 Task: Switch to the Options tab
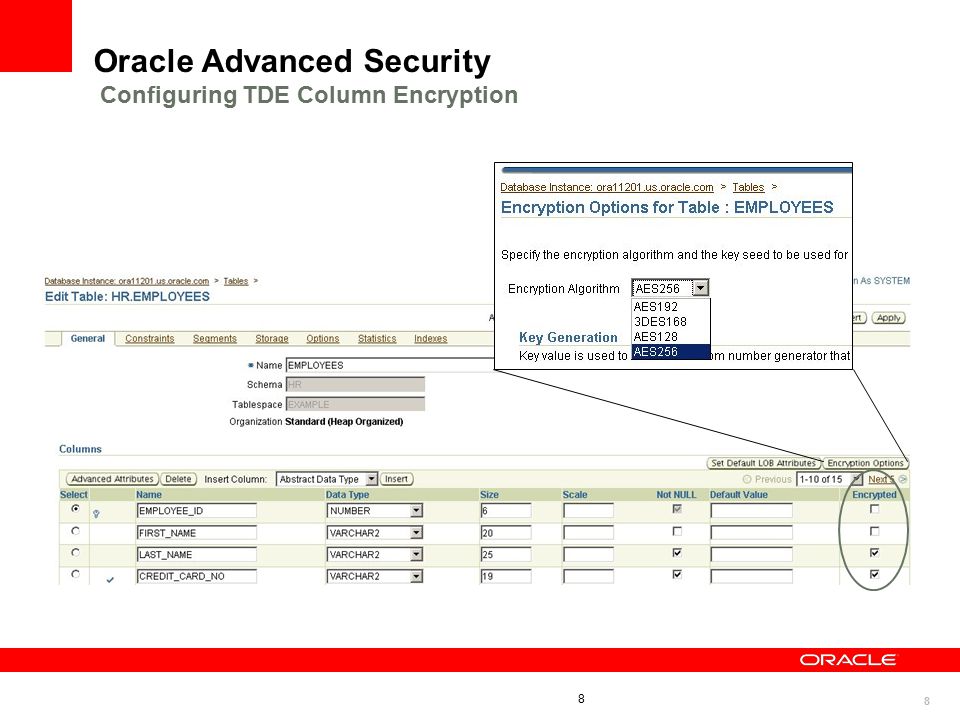(323, 339)
